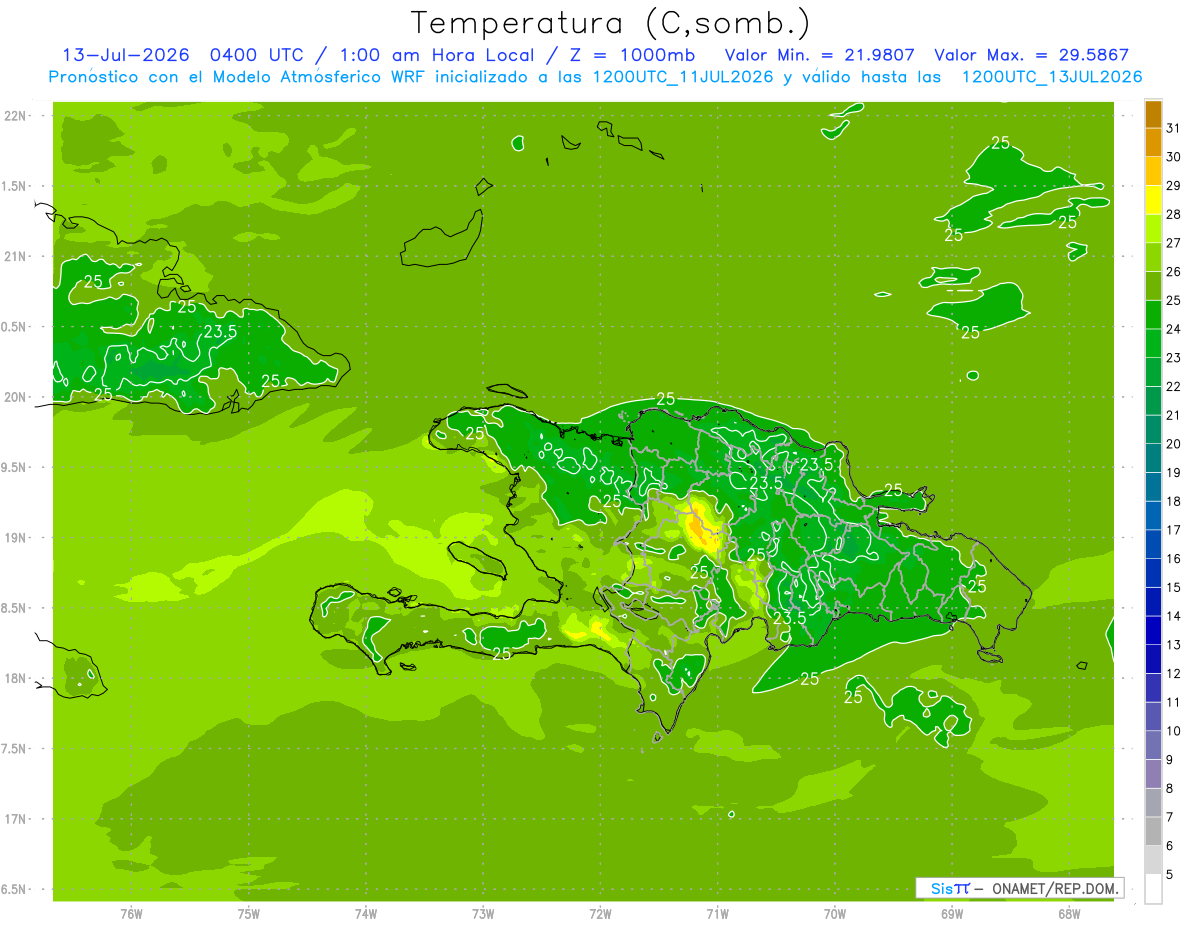The height and width of the screenshot is (927, 1200).
Task: Pick the yellow swatch between 28 and 29
Action: point(1153,199)
